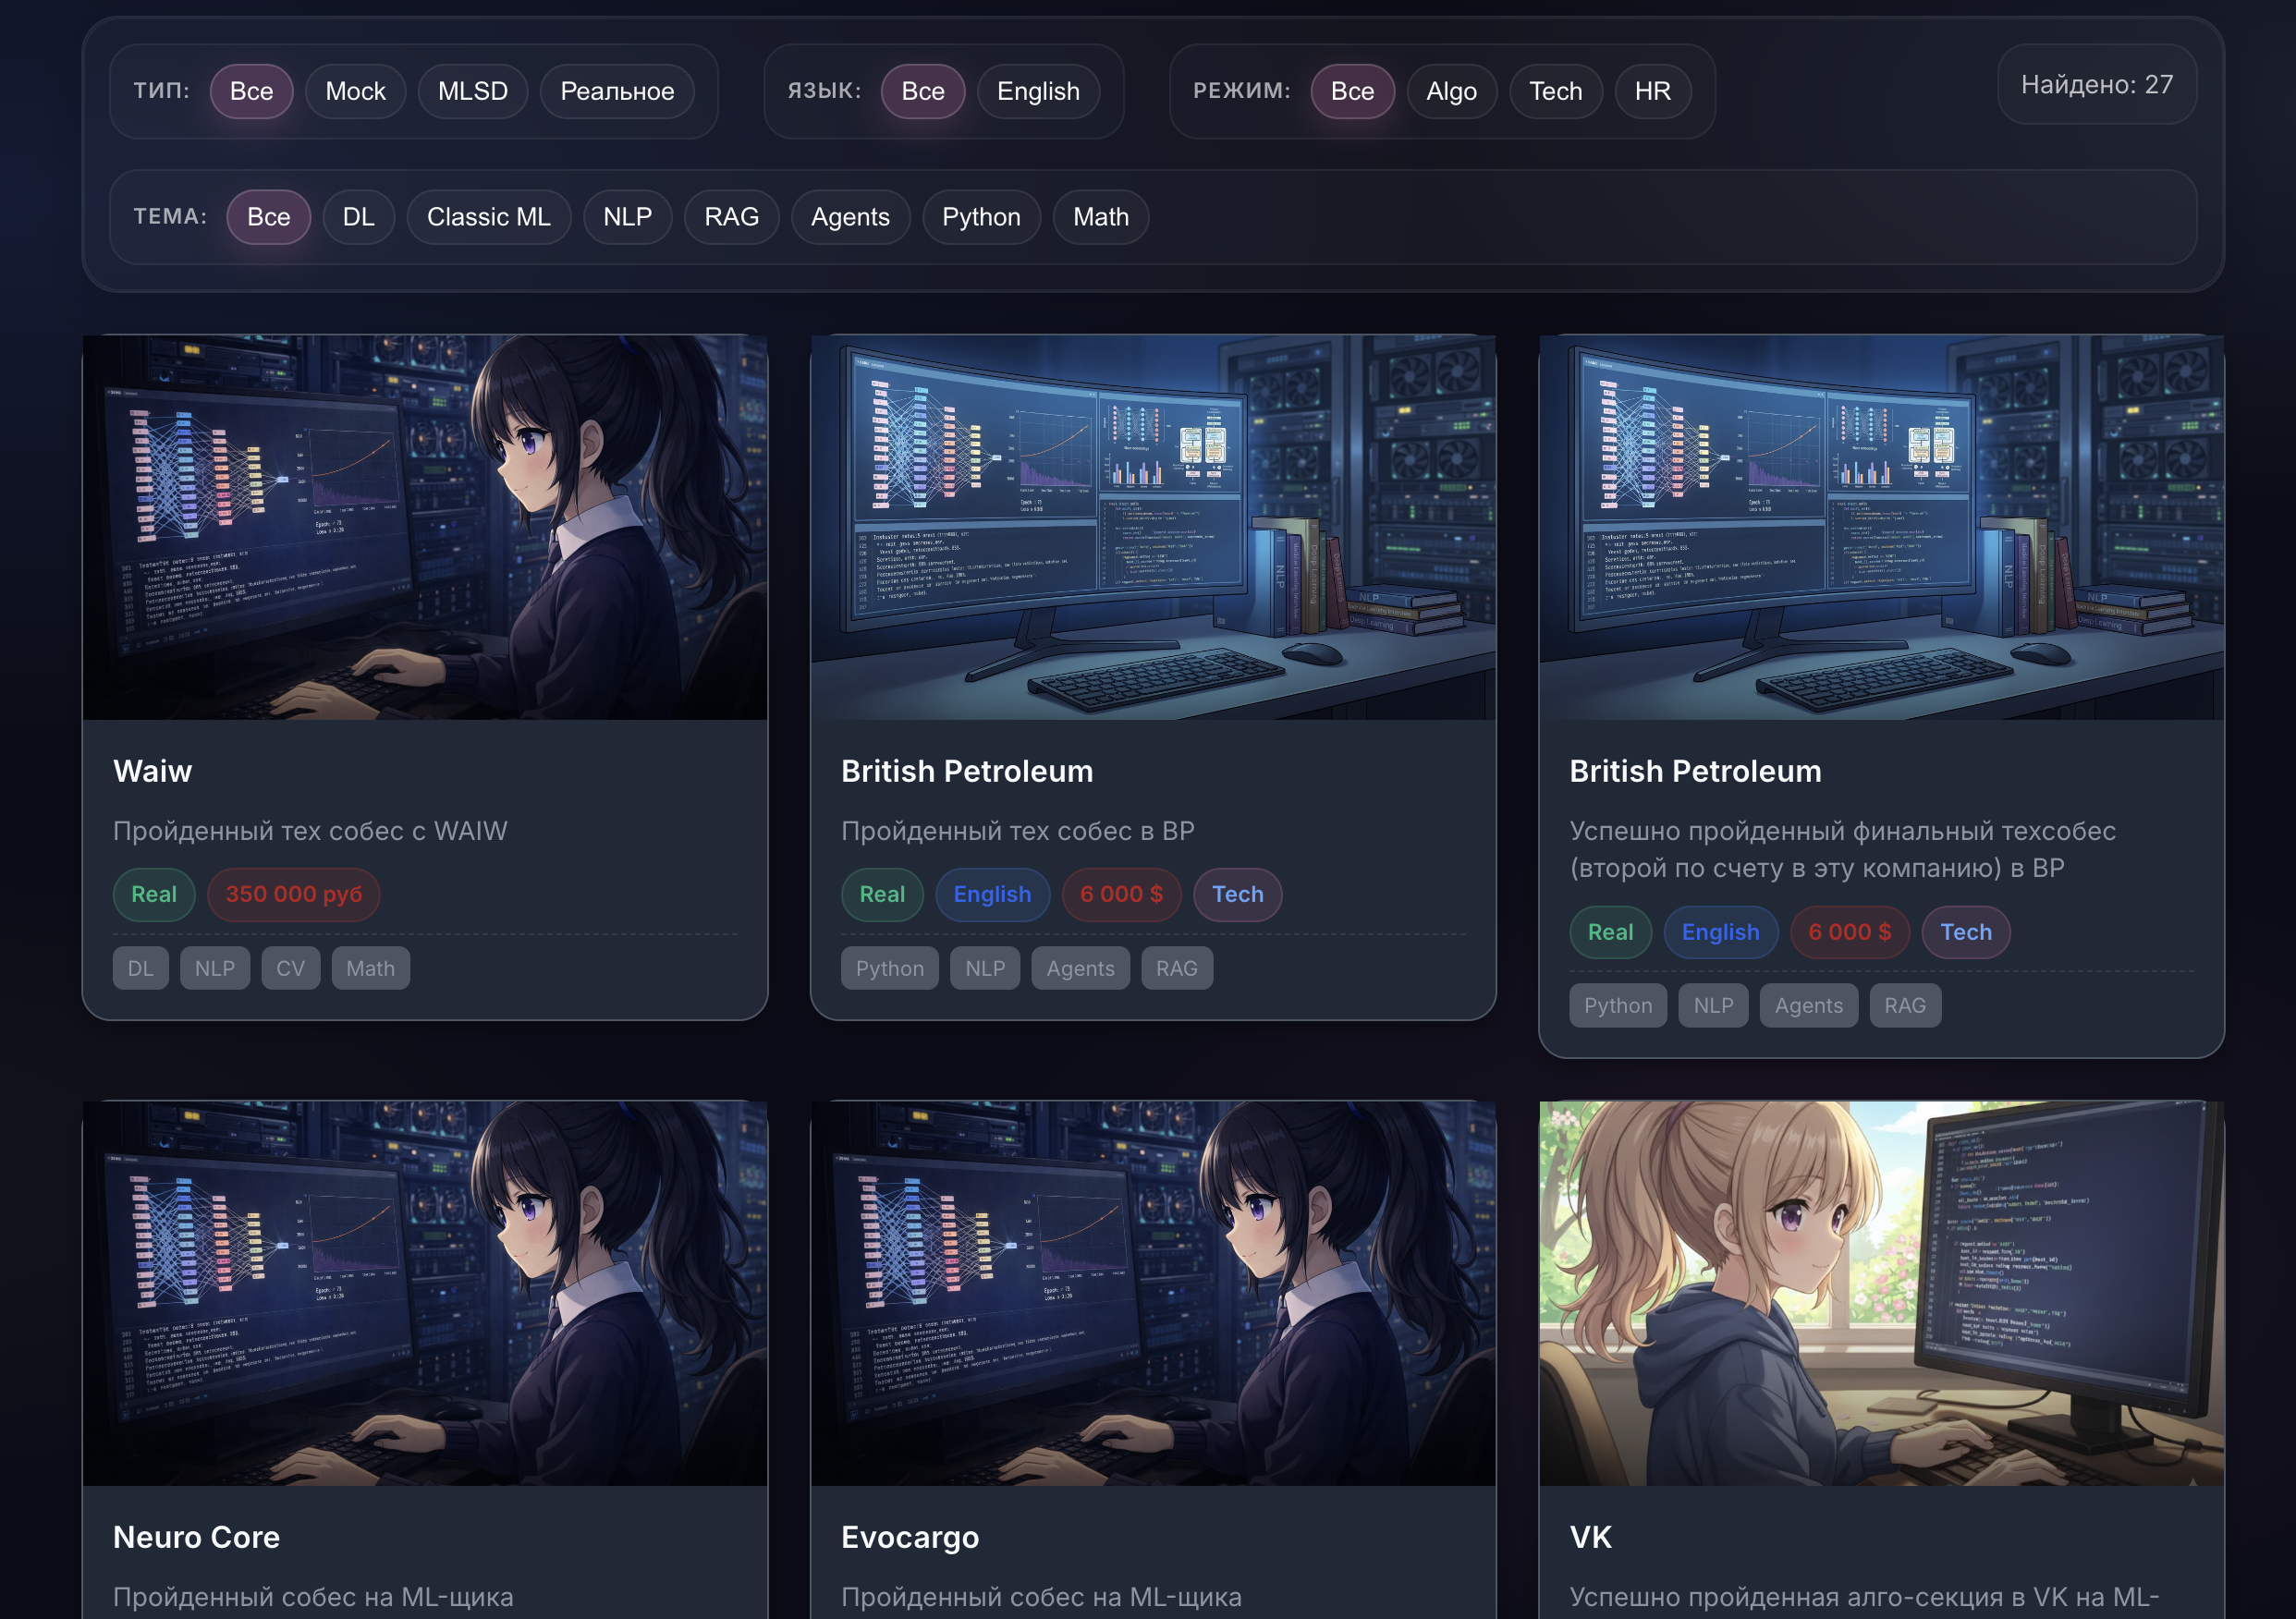Screen dimensions: 2296x1619
Task: Open the Waiw interview card title
Action: (153, 771)
